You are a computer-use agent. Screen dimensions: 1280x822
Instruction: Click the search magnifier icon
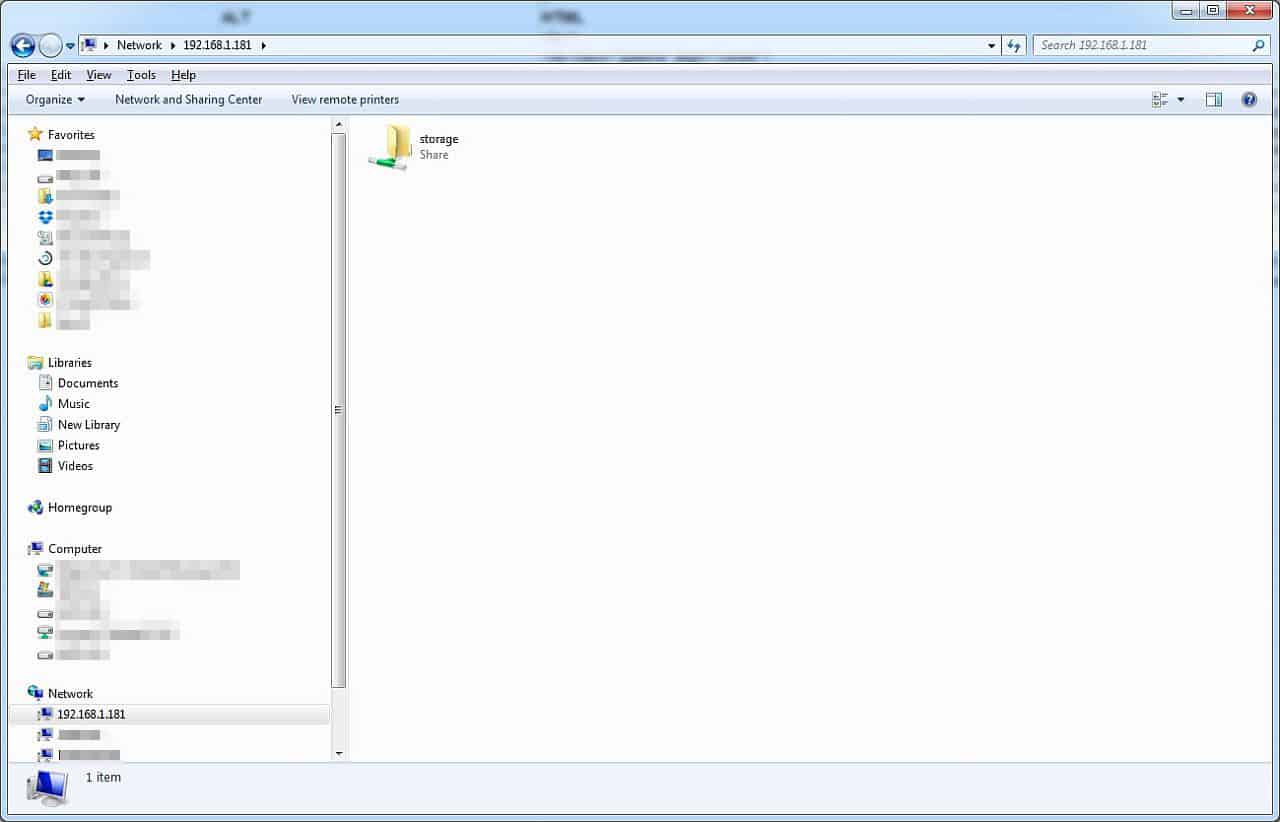[x=1258, y=45]
